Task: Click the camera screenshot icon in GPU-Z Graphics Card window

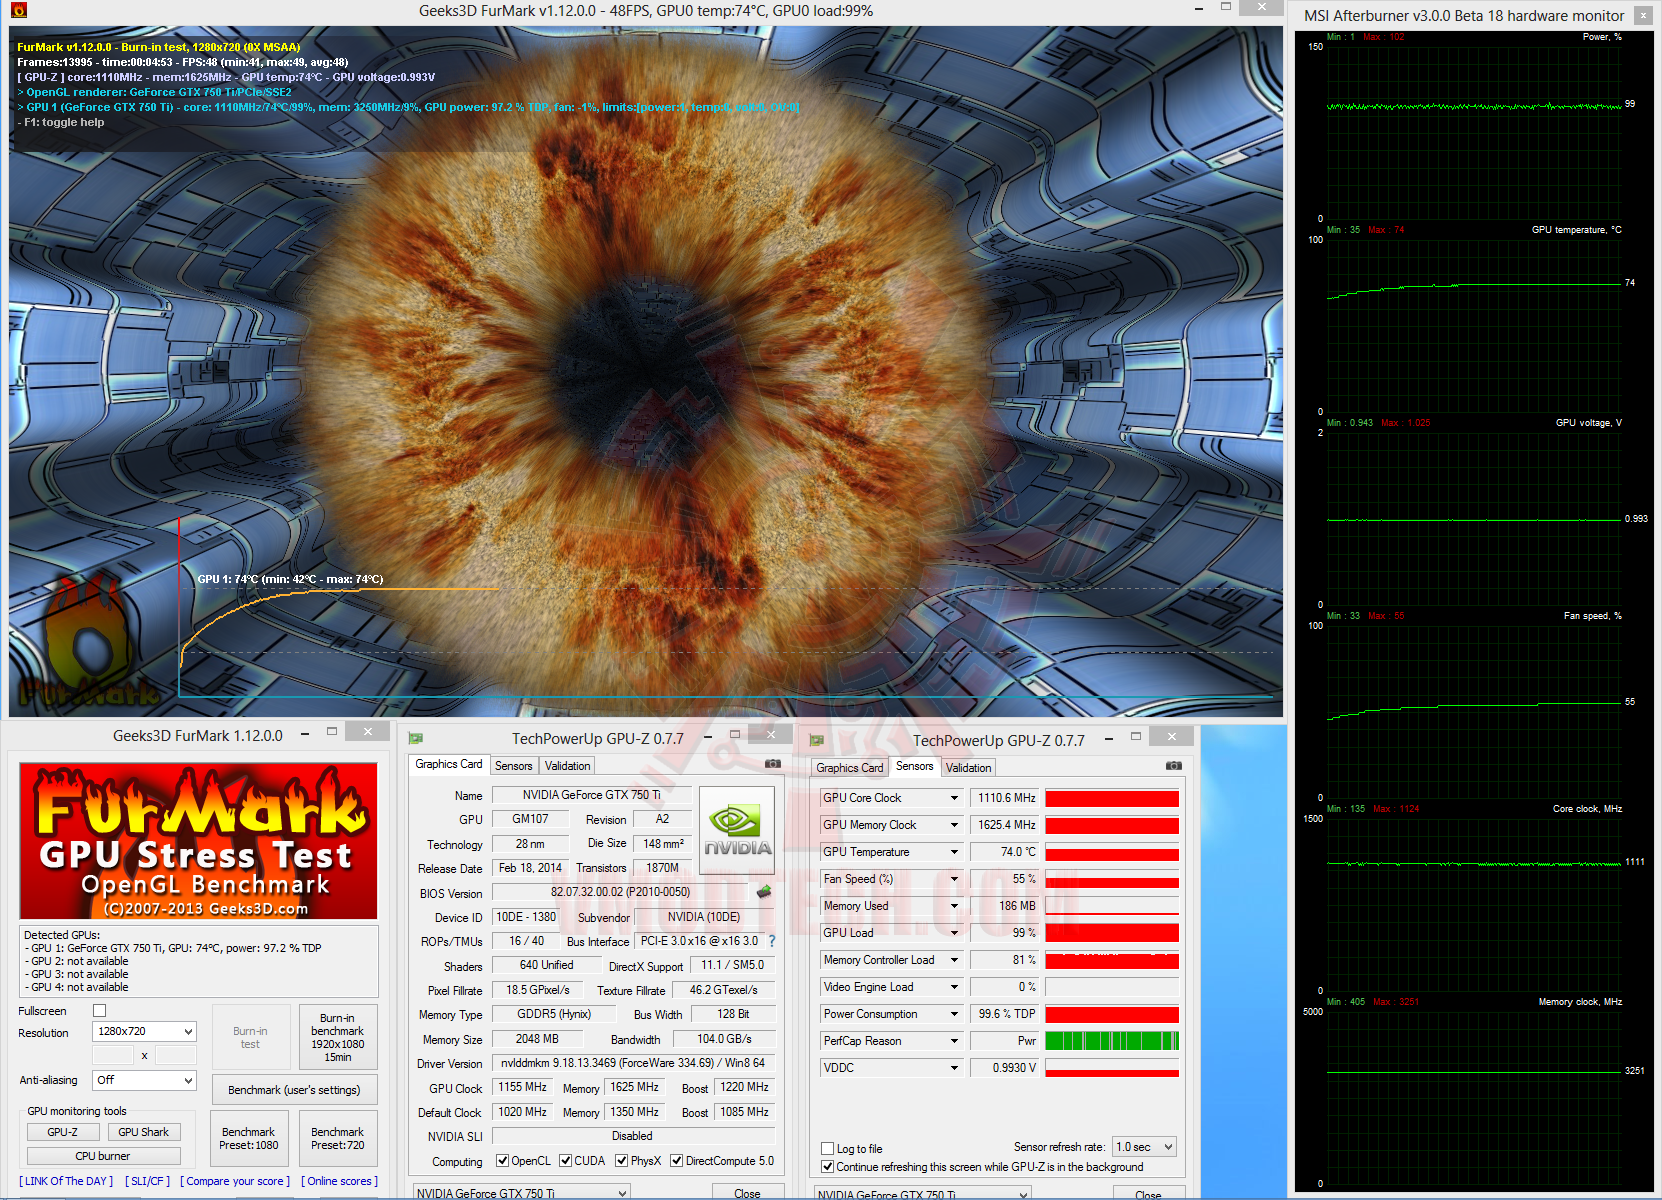Action: click(772, 764)
